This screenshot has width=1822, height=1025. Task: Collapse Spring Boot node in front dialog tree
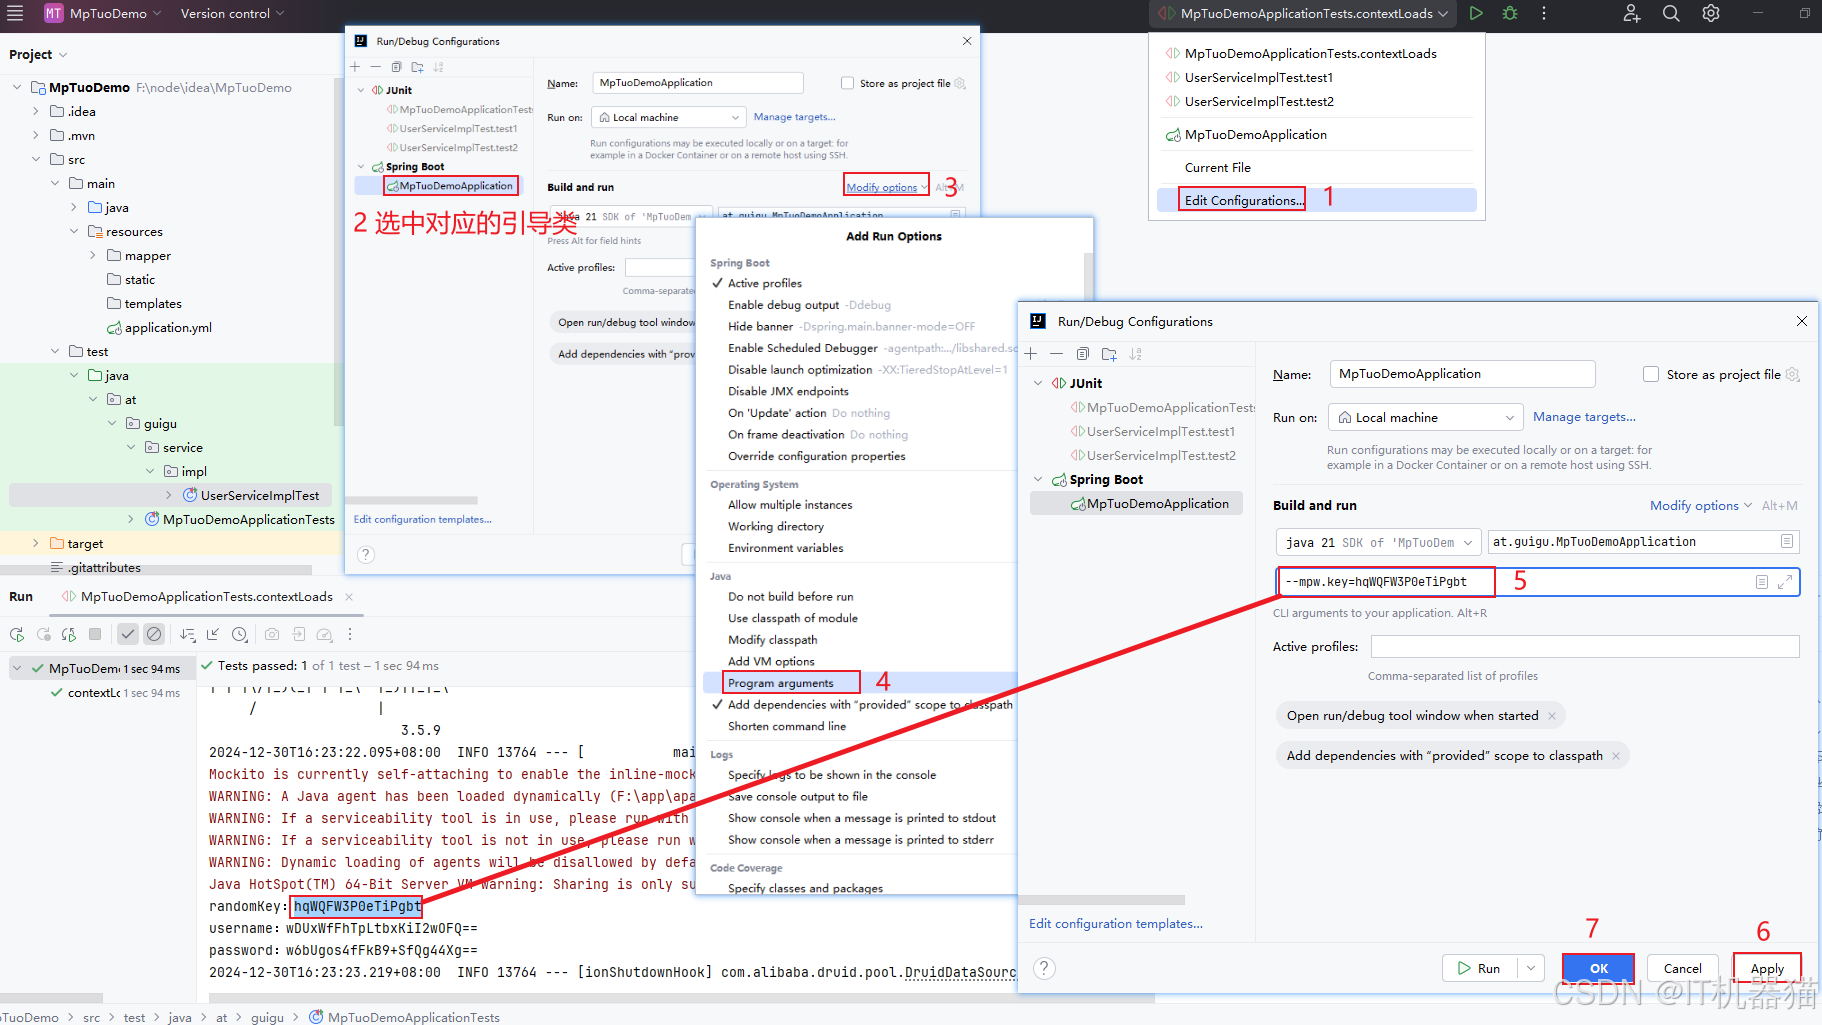click(x=1038, y=480)
